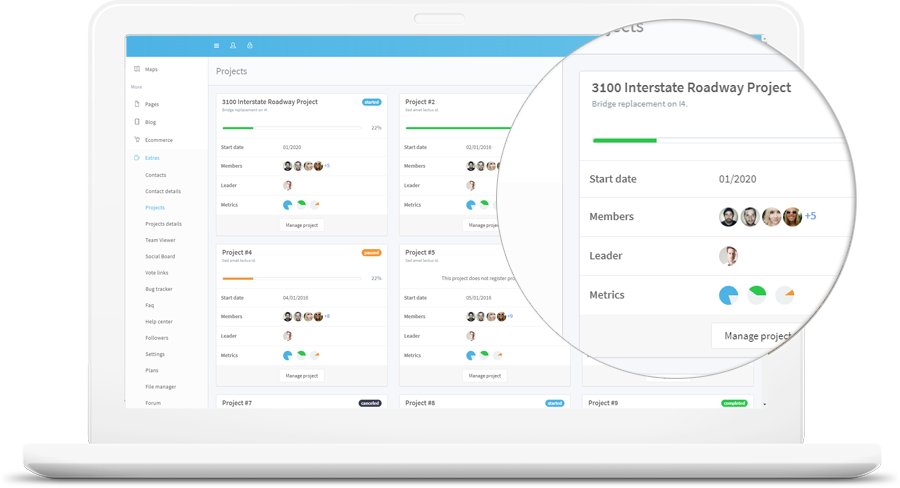The image size is (900, 488).
Task: Click the leader avatar of Project #2
Action: point(471,185)
